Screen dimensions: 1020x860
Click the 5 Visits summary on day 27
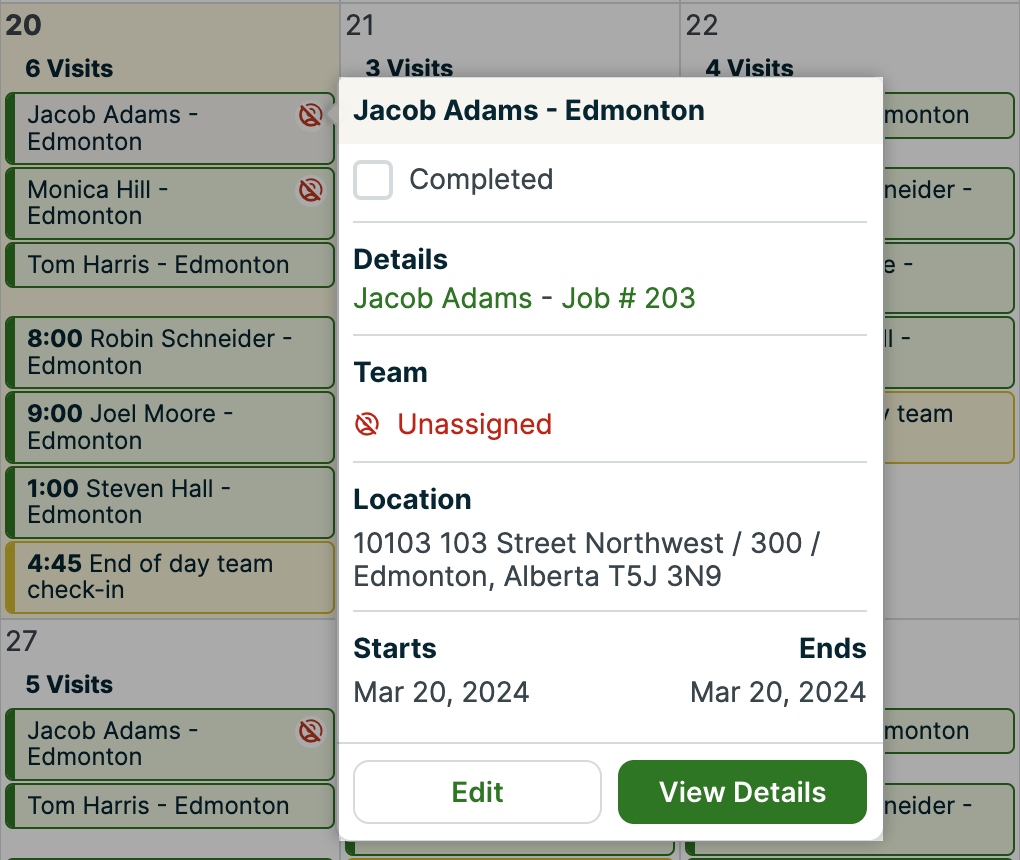click(69, 685)
